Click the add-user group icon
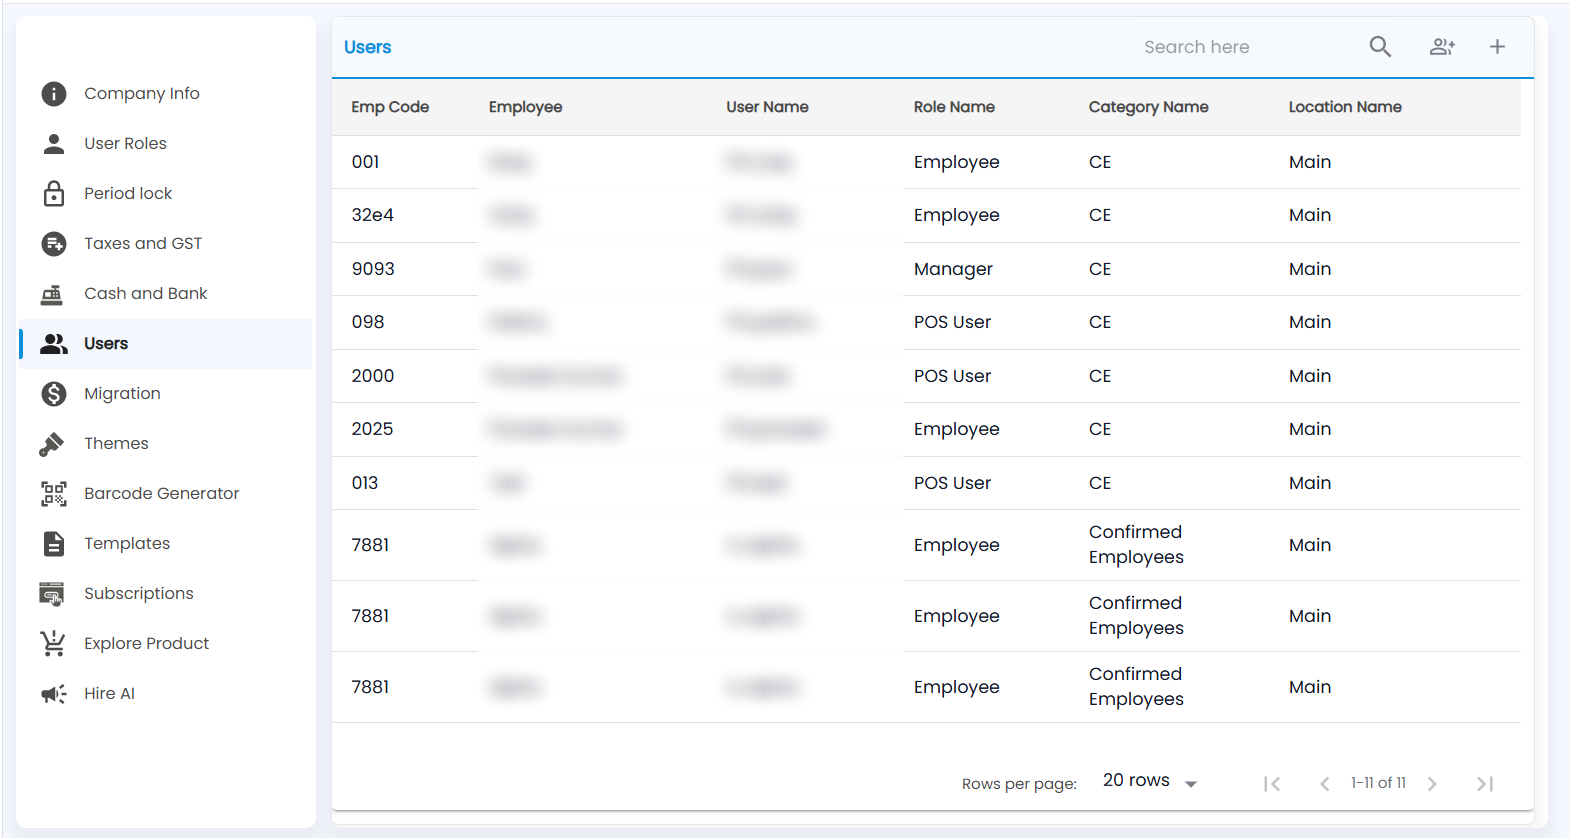This screenshot has height=838, width=1570. [1442, 47]
